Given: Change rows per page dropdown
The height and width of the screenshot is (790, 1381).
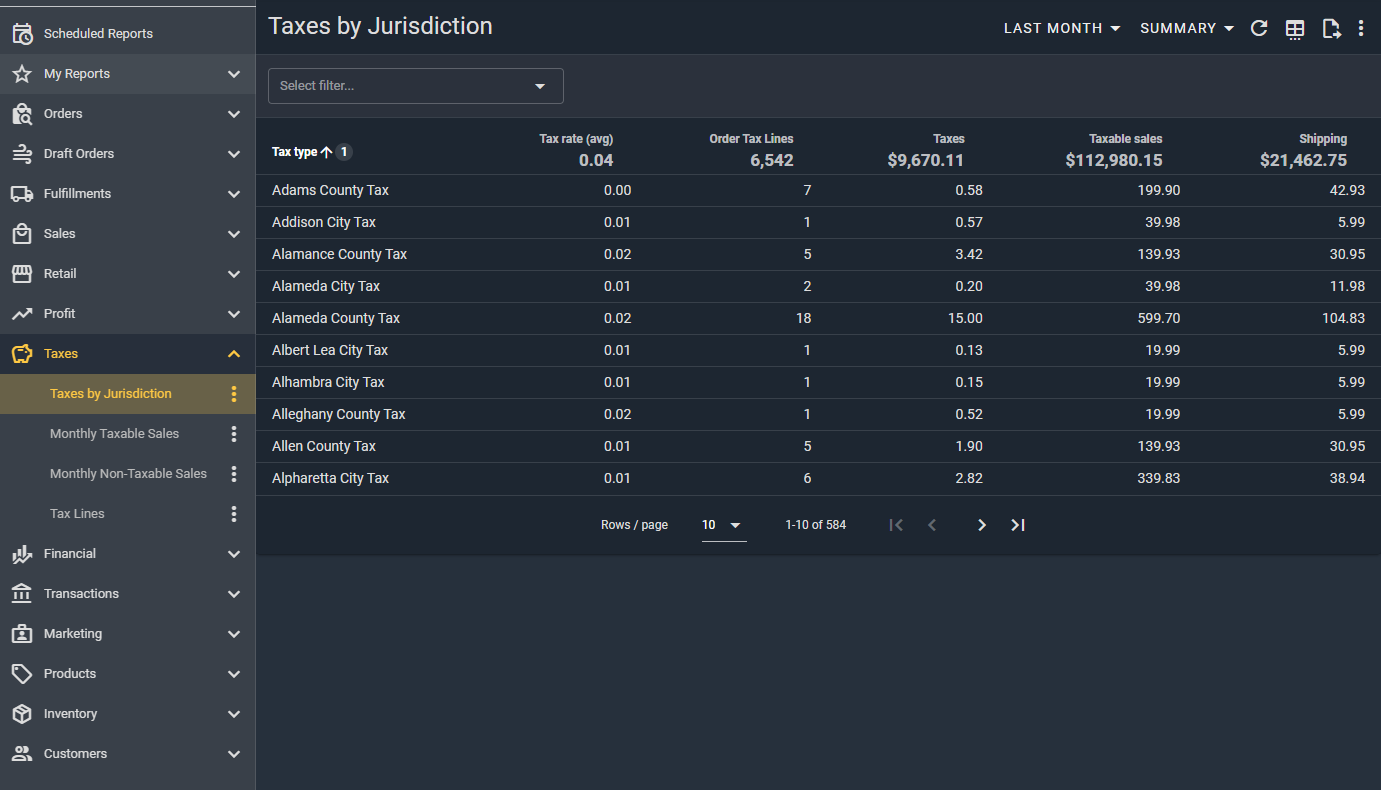Looking at the screenshot, I should pyautogui.click(x=723, y=525).
